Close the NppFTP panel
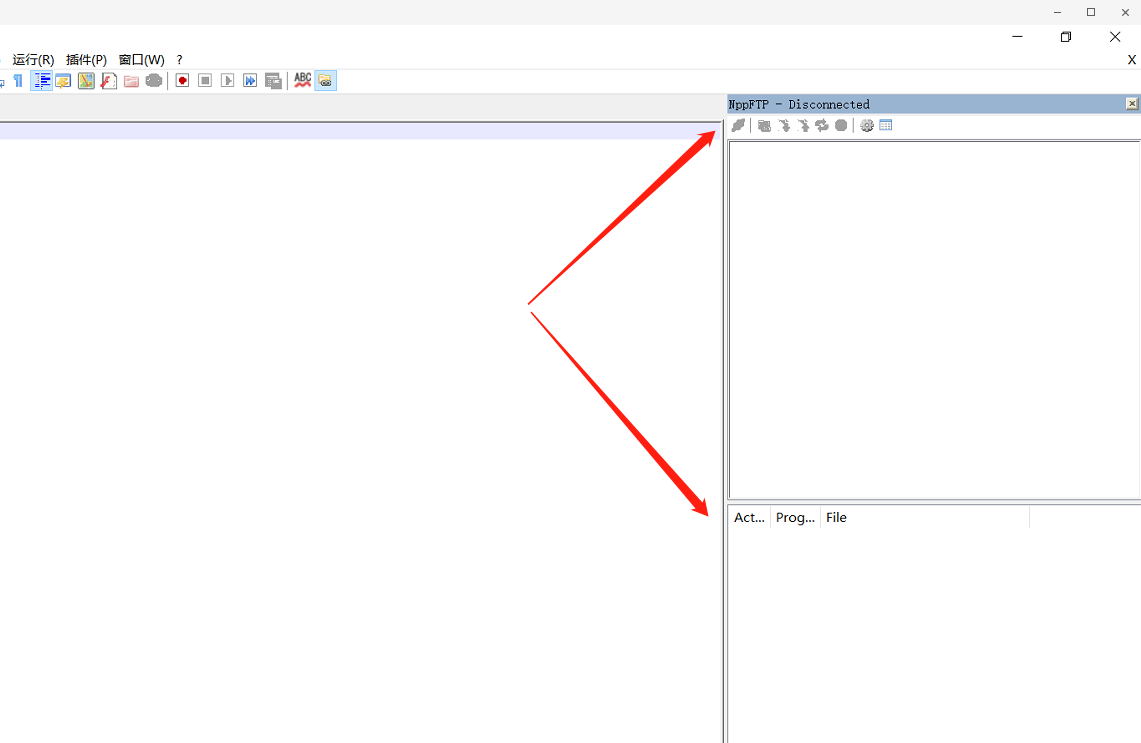The width and height of the screenshot is (1141, 743). click(1131, 103)
